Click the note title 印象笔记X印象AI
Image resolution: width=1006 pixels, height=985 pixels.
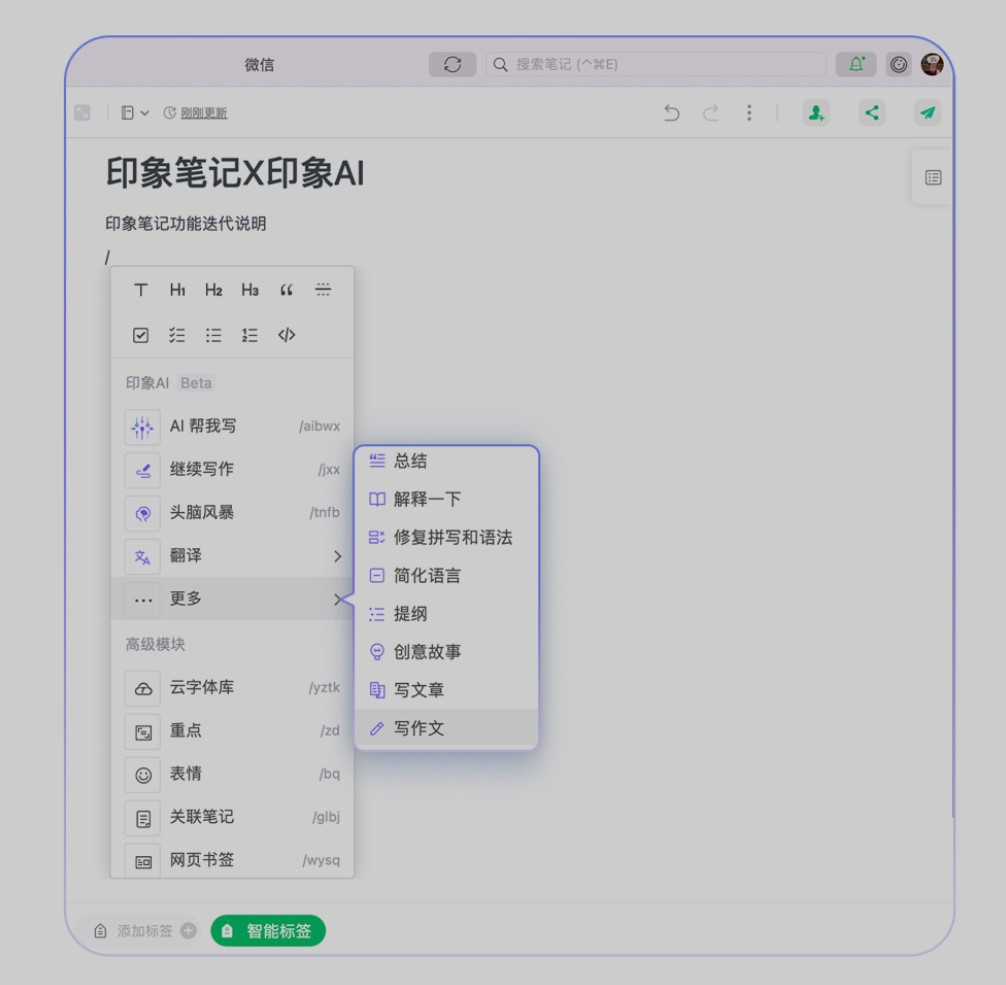(x=235, y=173)
